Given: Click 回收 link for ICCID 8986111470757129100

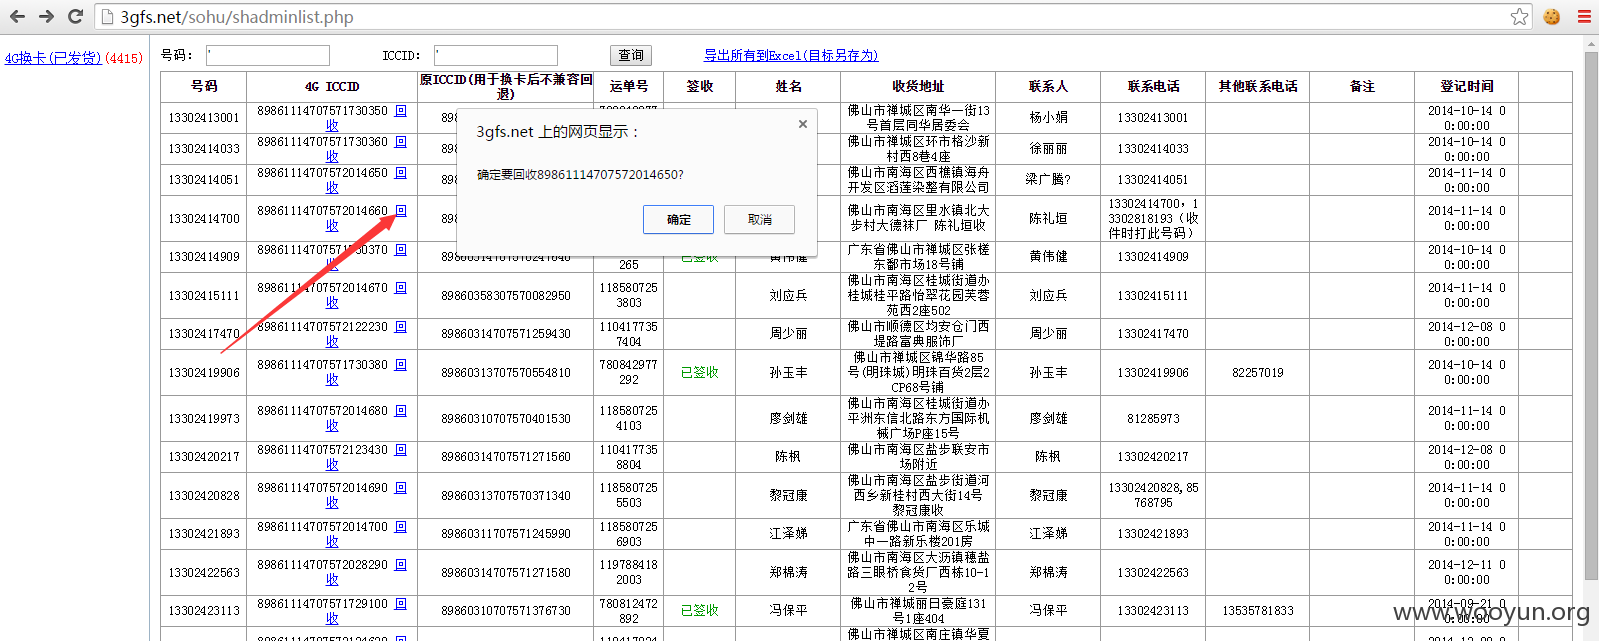Looking at the screenshot, I should pyautogui.click(x=400, y=604).
